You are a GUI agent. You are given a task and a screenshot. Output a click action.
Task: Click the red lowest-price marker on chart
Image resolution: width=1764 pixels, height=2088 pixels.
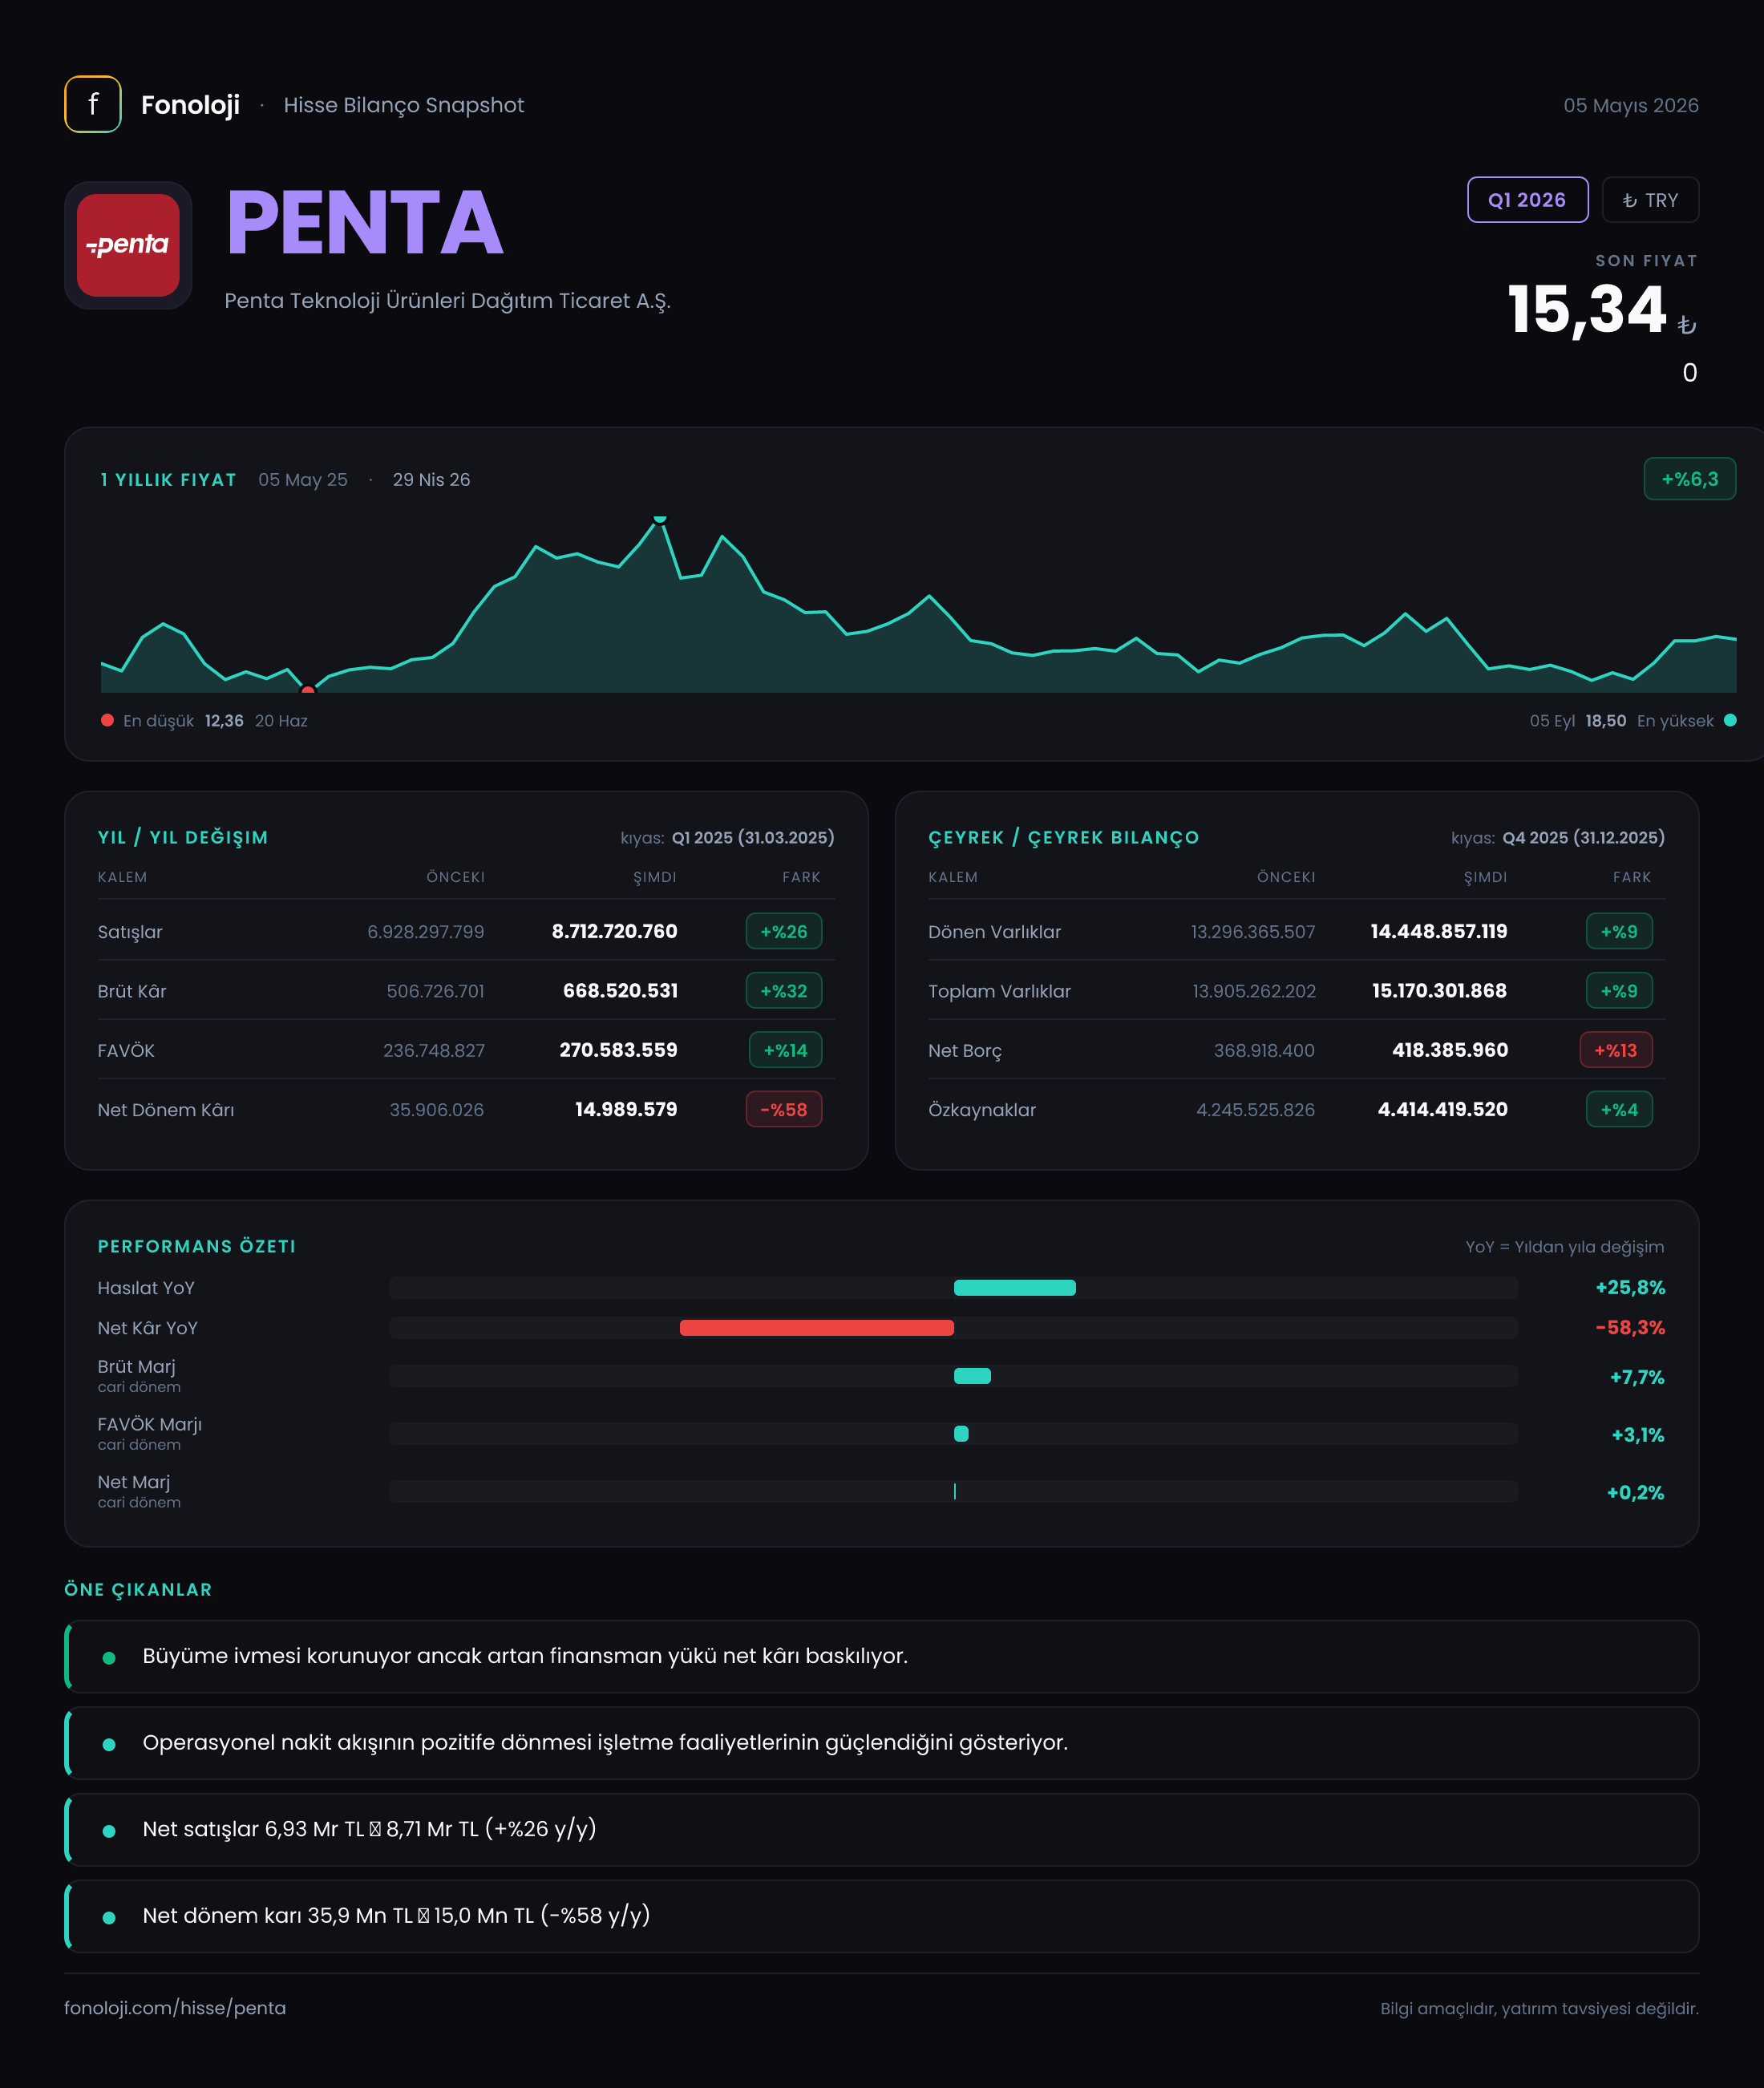[x=308, y=690]
